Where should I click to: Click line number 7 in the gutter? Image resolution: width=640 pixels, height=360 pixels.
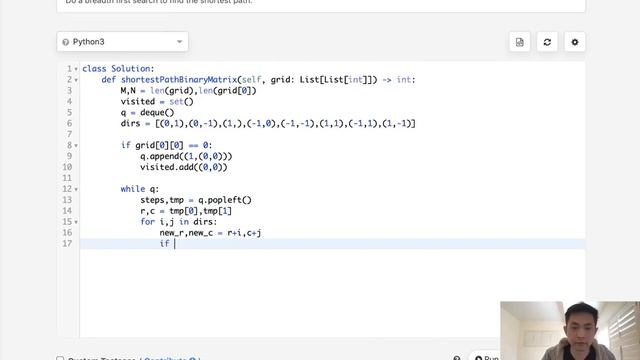69,134
